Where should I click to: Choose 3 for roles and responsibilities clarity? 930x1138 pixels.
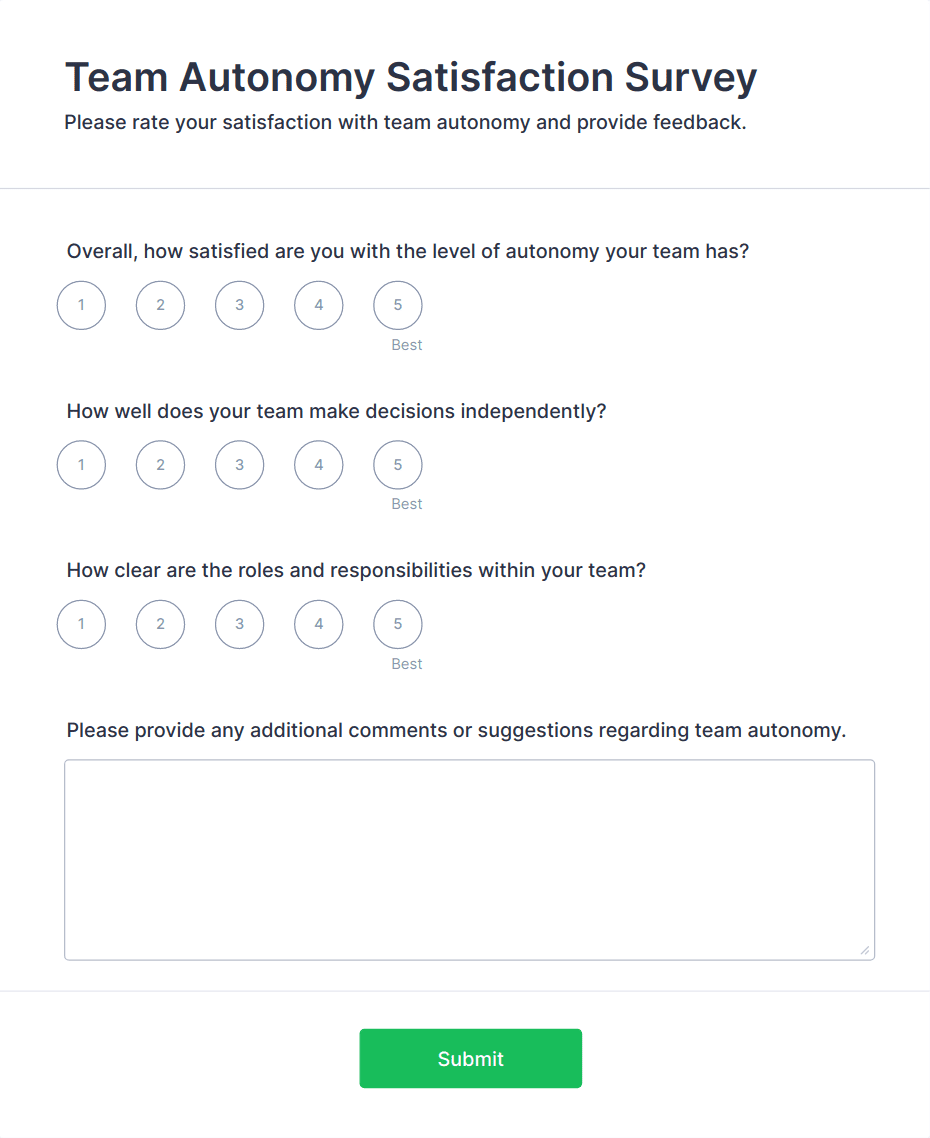click(240, 625)
